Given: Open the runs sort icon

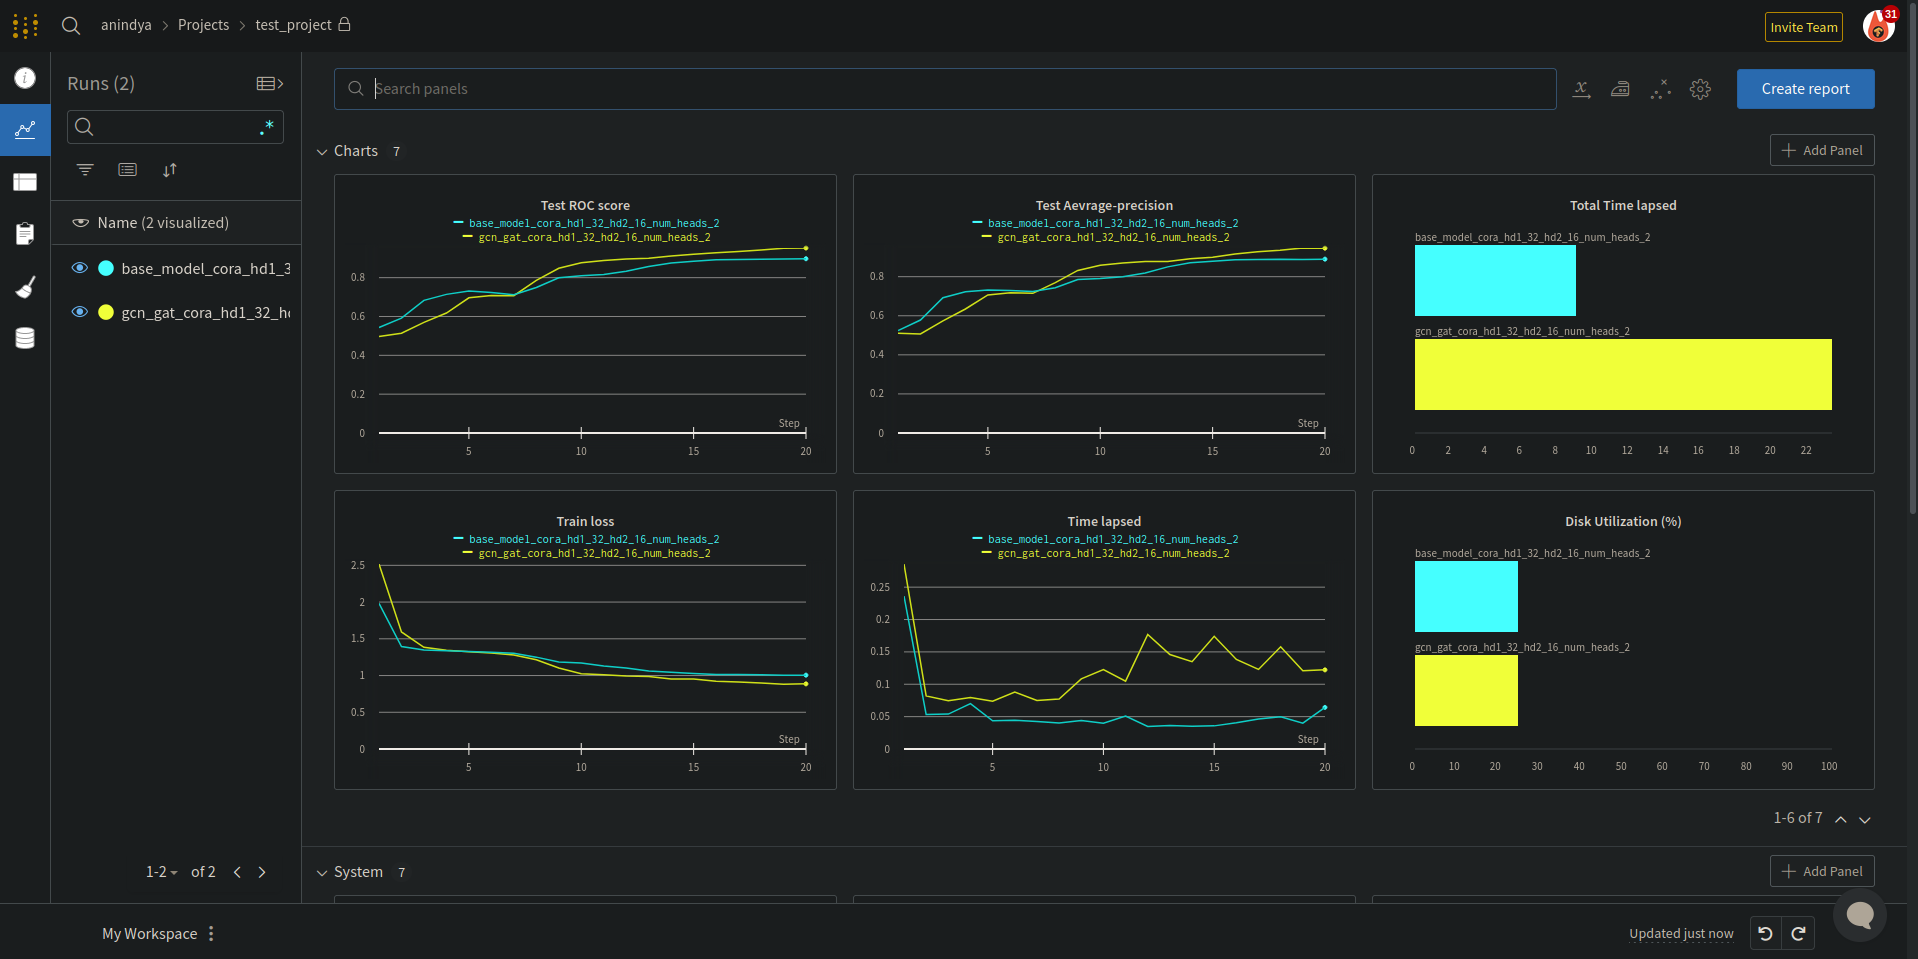Looking at the screenshot, I should click(170, 170).
